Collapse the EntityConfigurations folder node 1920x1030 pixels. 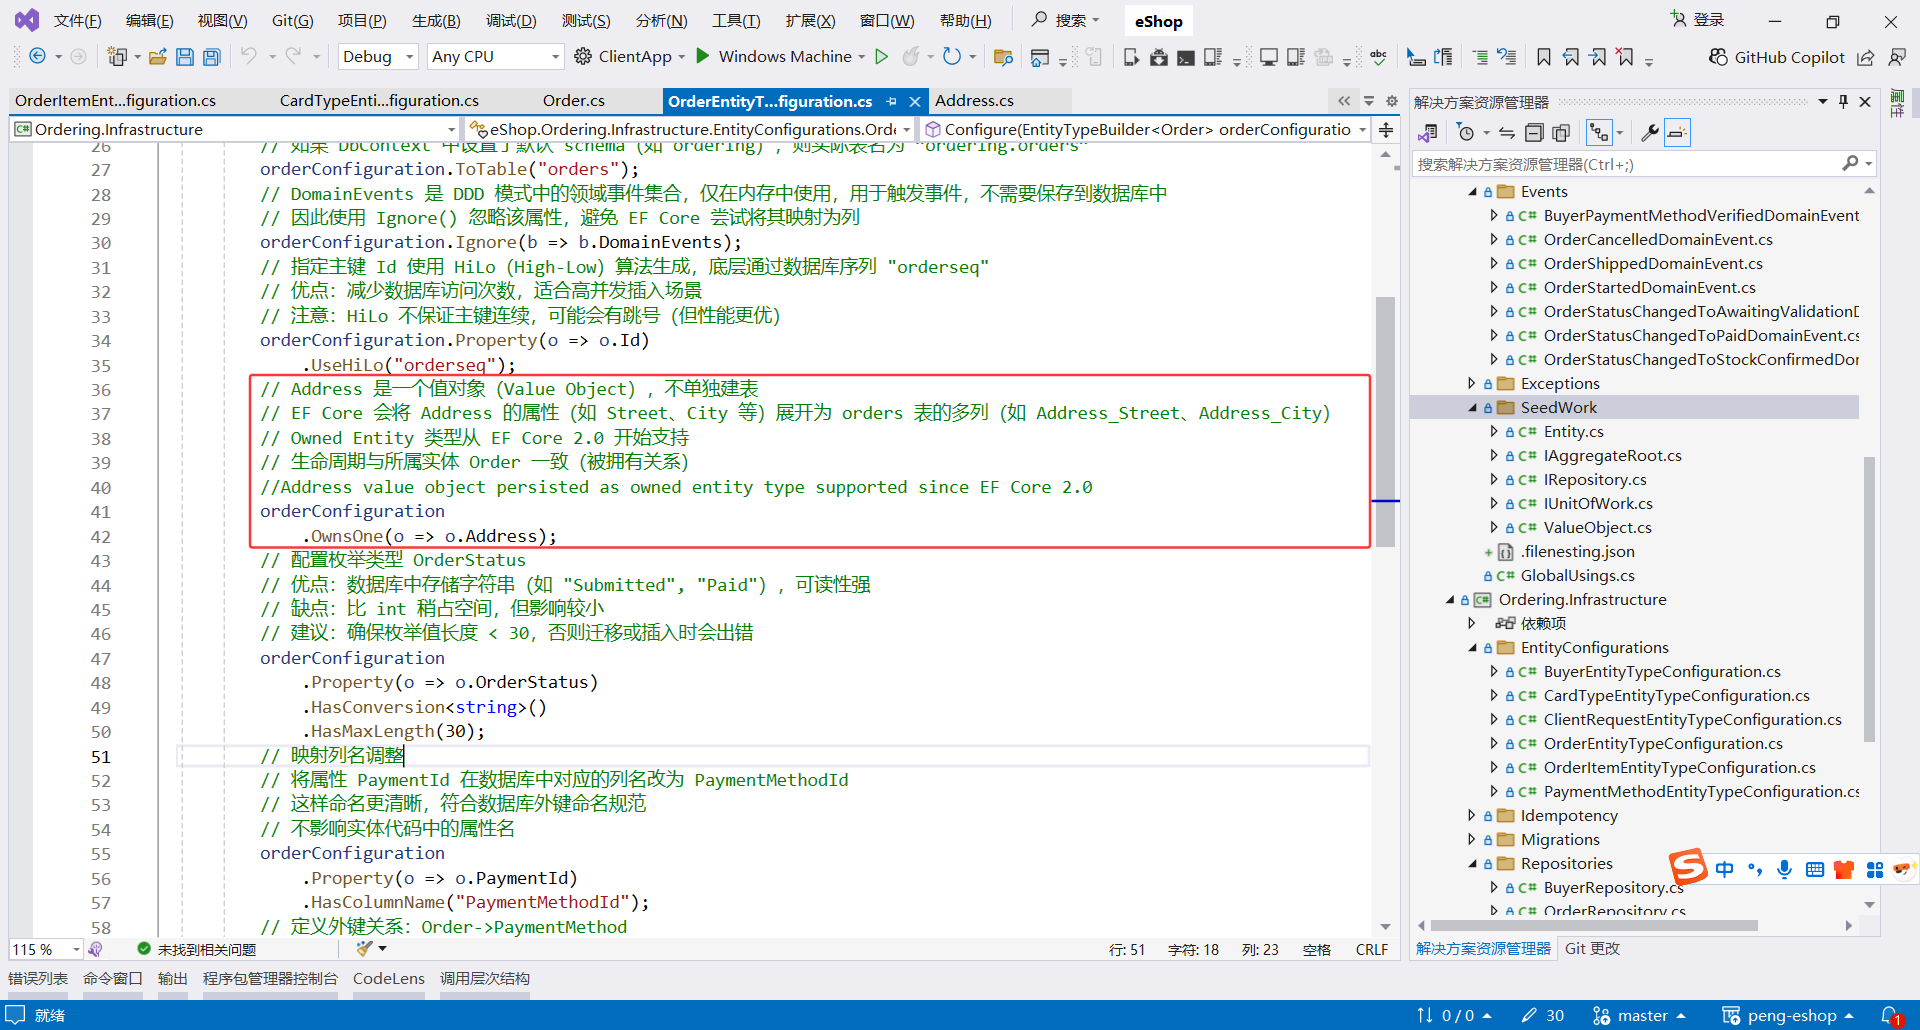1472,648
